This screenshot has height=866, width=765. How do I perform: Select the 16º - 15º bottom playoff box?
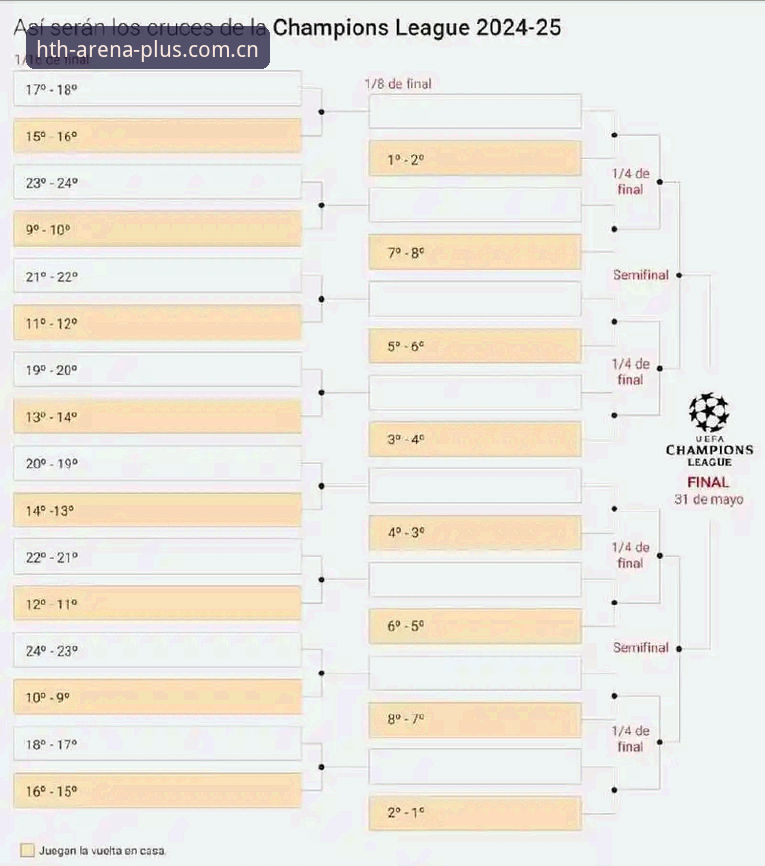pos(157,791)
